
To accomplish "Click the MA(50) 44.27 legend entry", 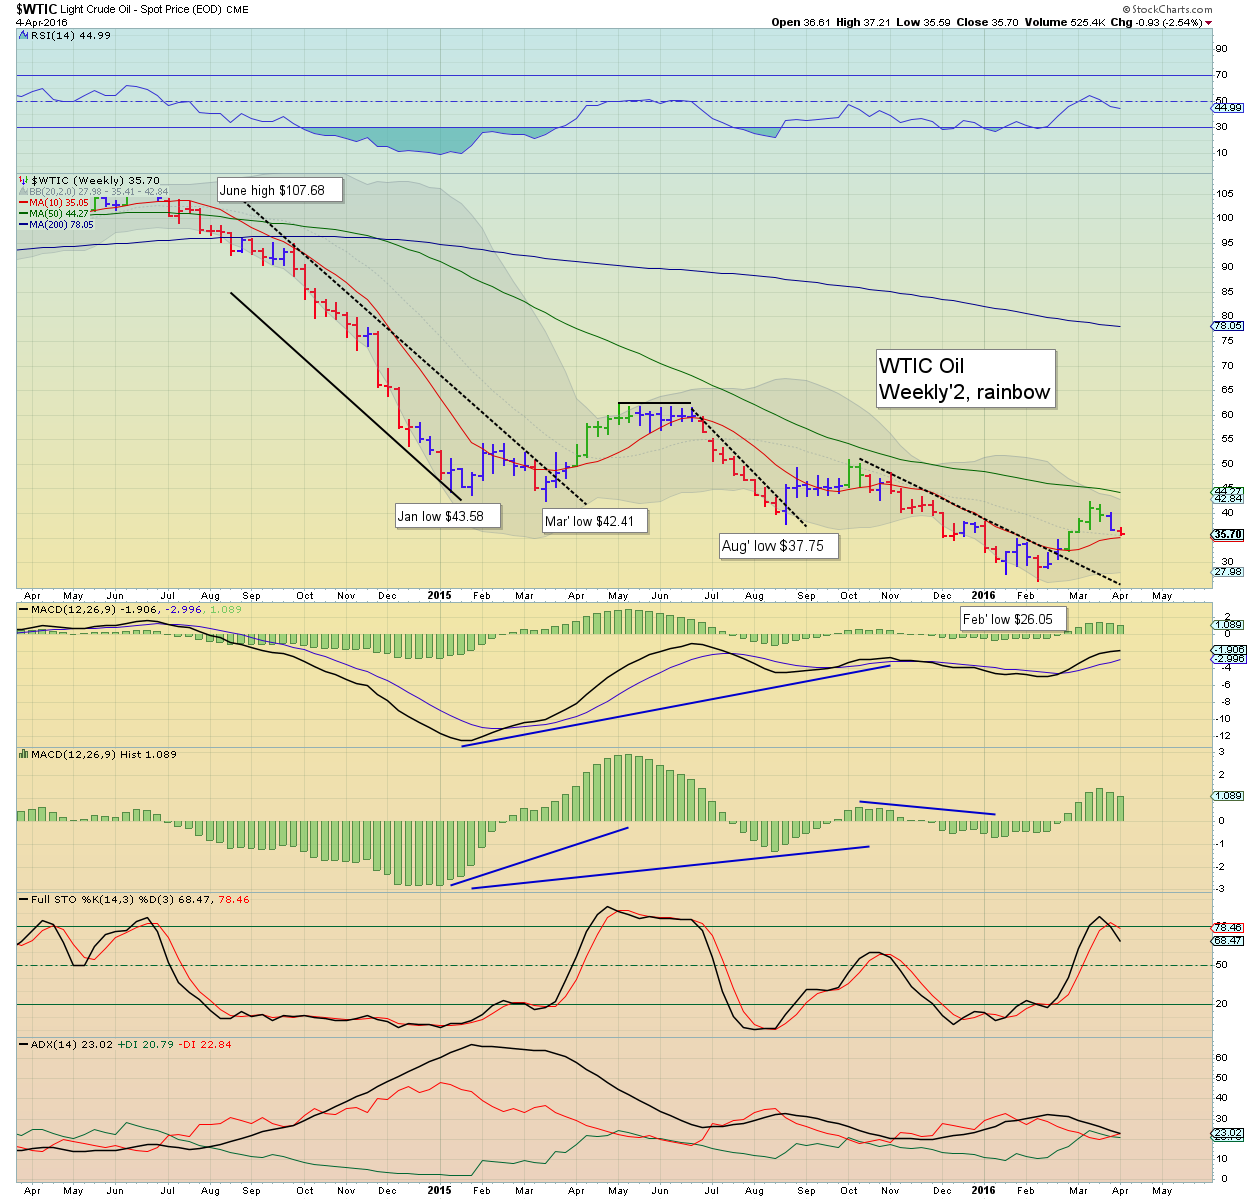I will (x=53, y=214).
